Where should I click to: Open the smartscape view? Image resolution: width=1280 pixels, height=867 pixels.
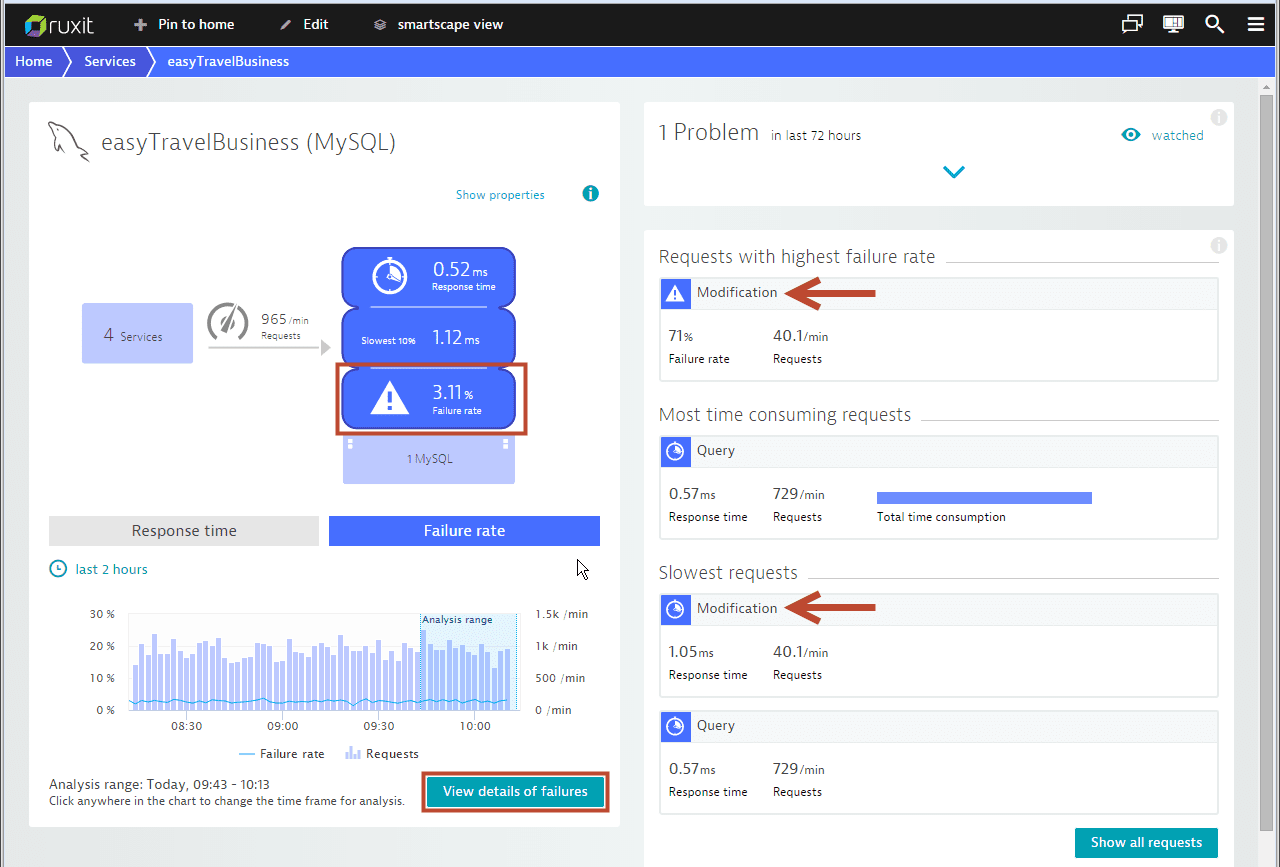click(438, 24)
